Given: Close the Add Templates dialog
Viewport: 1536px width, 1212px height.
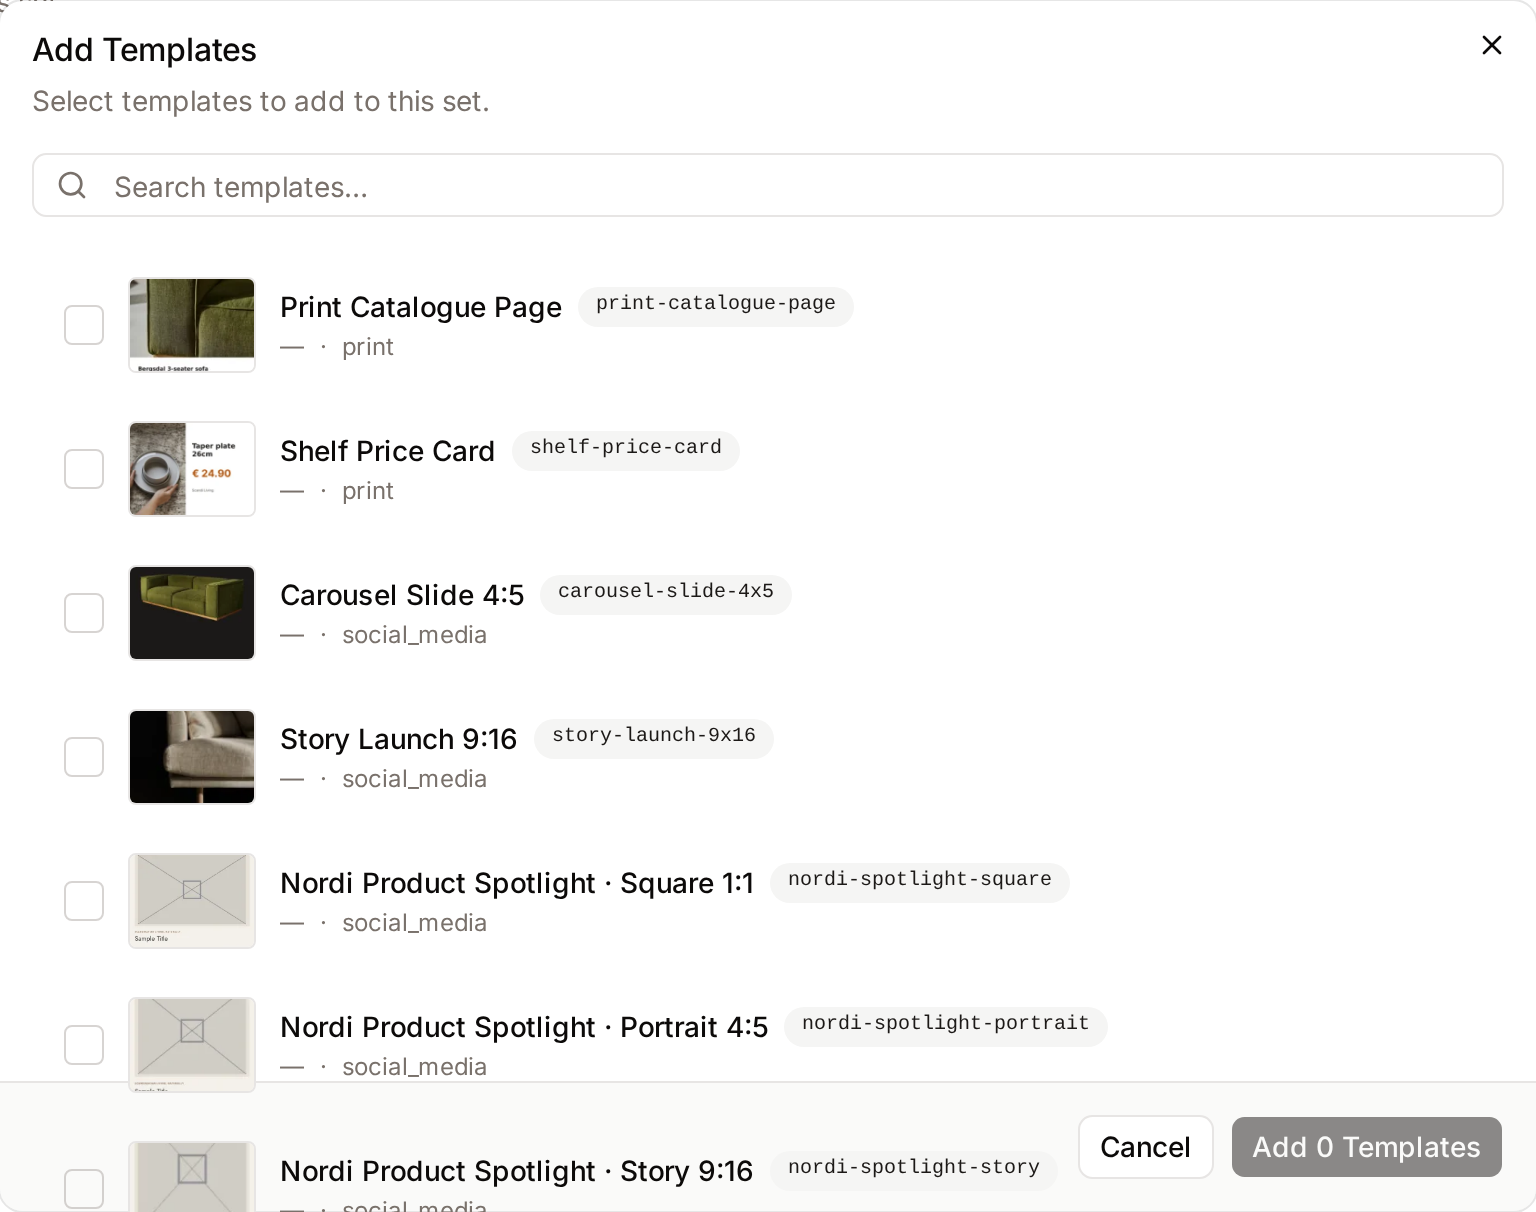Looking at the screenshot, I should (x=1491, y=45).
